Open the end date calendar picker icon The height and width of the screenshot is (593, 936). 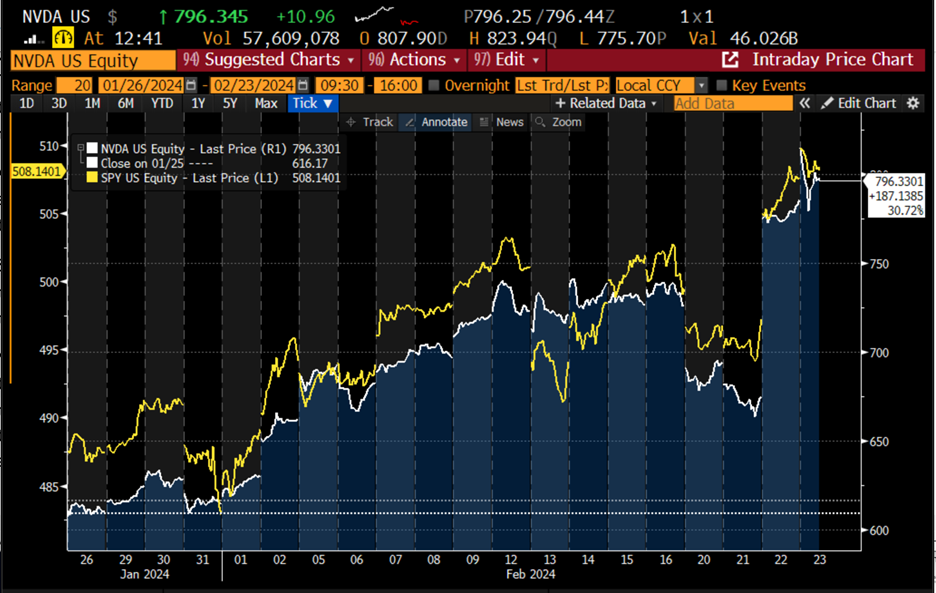tap(303, 85)
